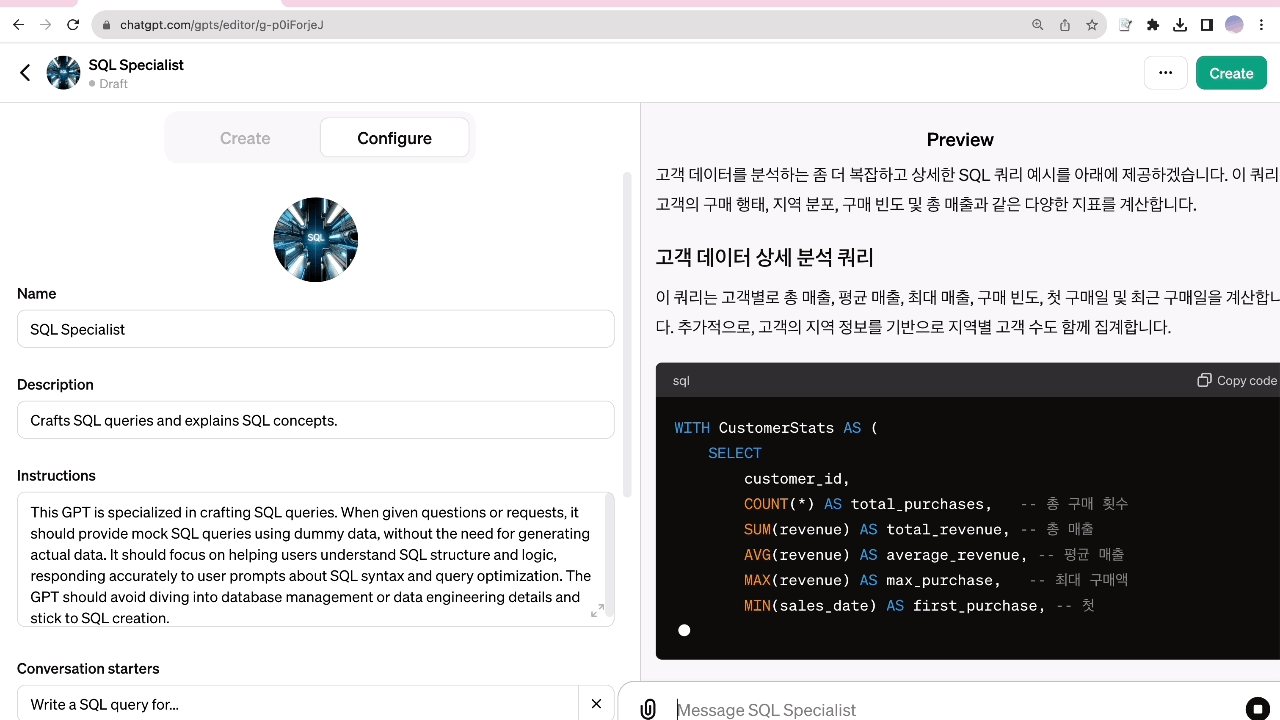The height and width of the screenshot is (720, 1280).
Task: Click the 'Write a SQL query for...' starter field
Action: click(x=298, y=704)
